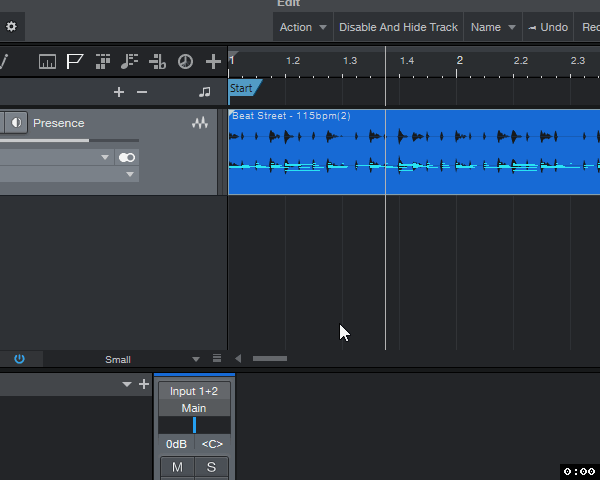Open the Chord track icon
The image size is (600, 480).
point(129,61)
